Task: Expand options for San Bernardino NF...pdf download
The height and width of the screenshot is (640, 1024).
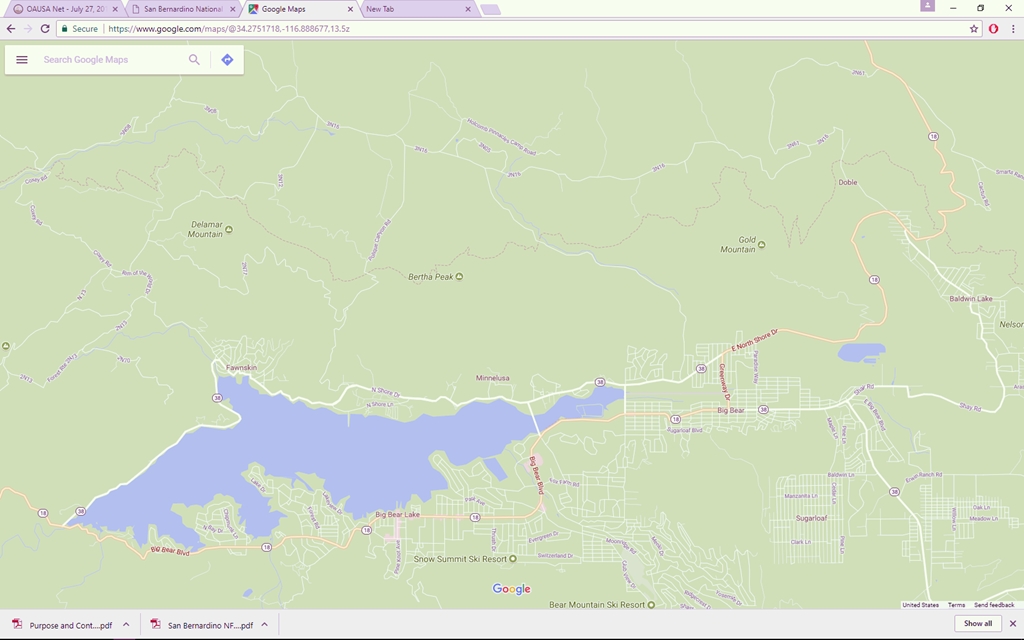Action: [x=265, y=625]
